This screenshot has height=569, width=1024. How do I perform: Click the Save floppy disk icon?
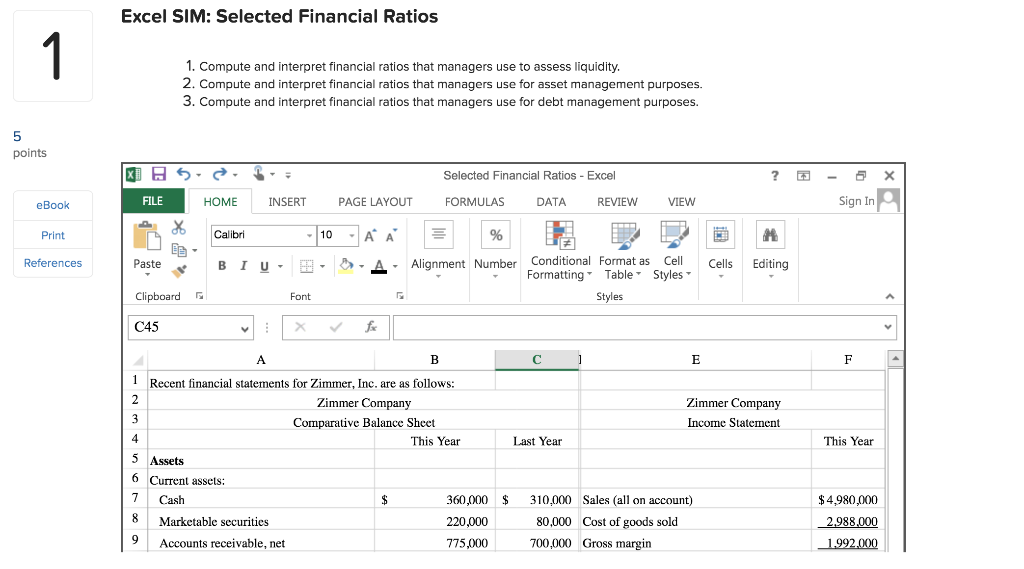pyautogui.click(x=159, y=174)
